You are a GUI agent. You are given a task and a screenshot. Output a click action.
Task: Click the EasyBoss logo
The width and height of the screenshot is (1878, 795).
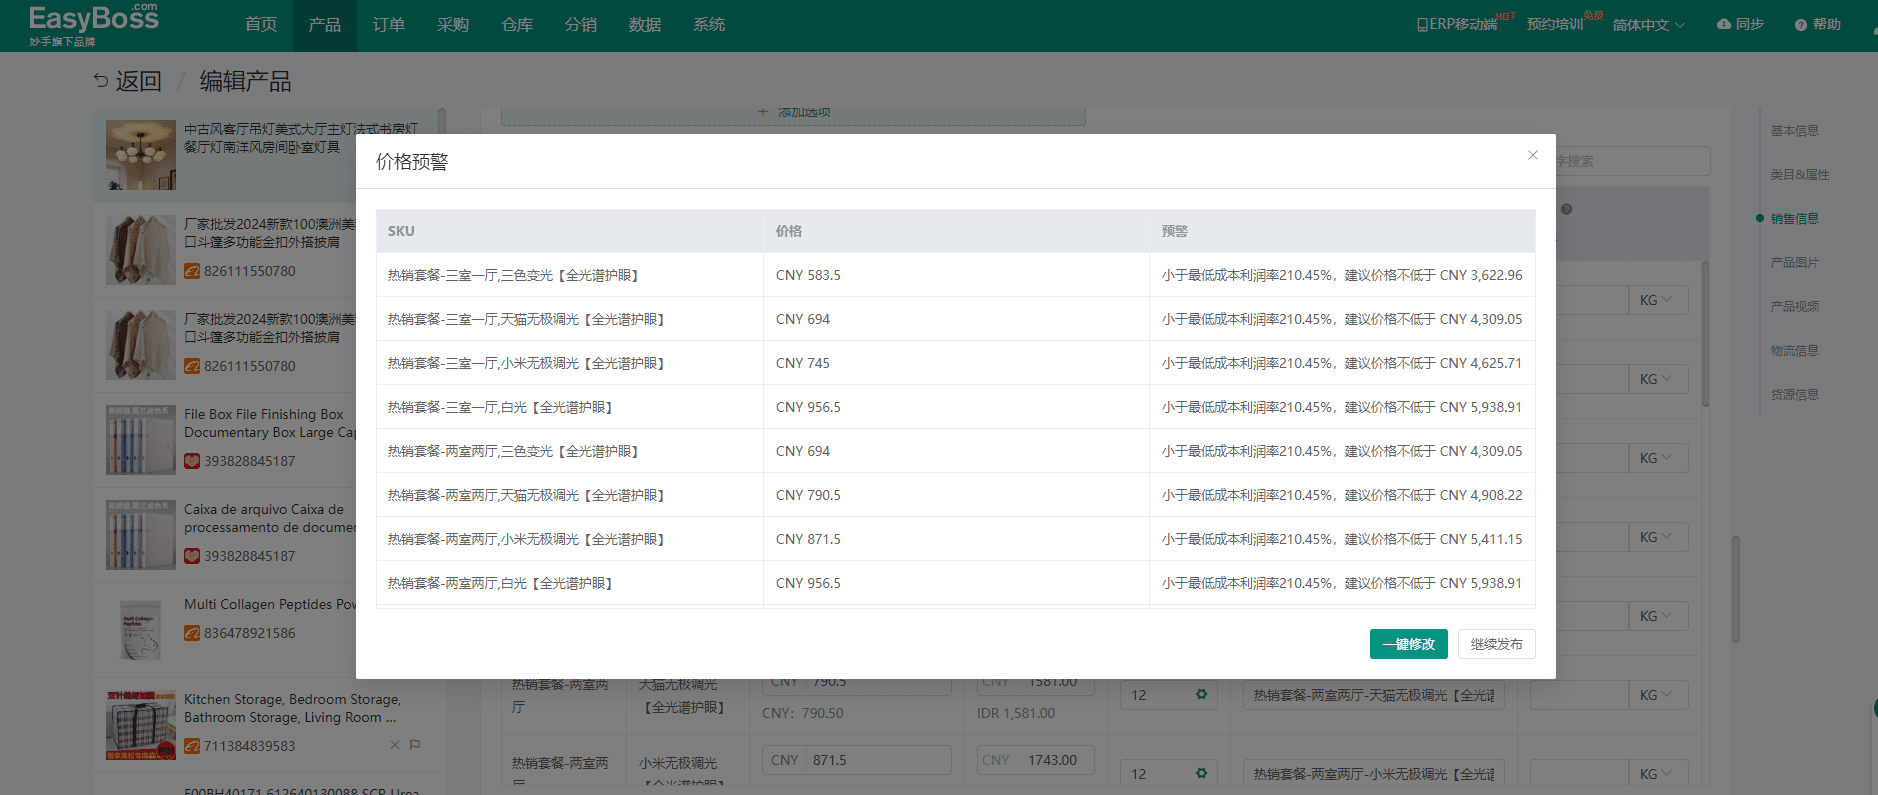pos(93,24)
